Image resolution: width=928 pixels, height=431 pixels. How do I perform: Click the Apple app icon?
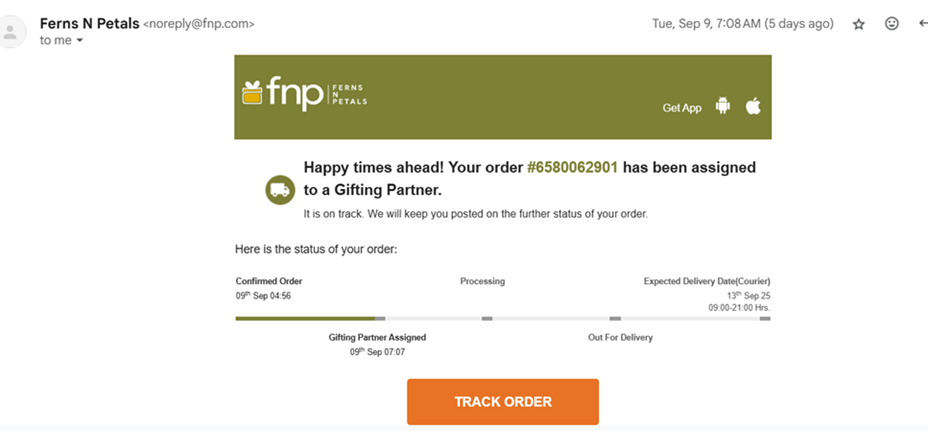(753, 106)
